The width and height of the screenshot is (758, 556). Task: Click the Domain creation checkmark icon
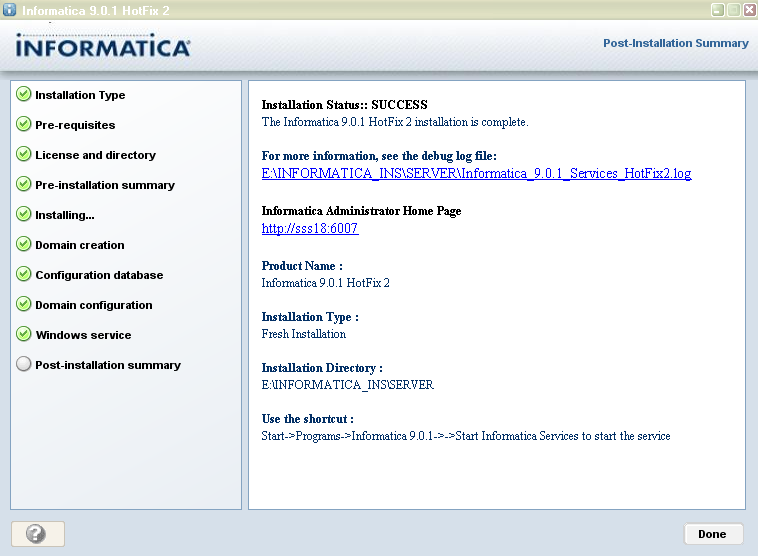pyautogui.click(x=23, y=244)
